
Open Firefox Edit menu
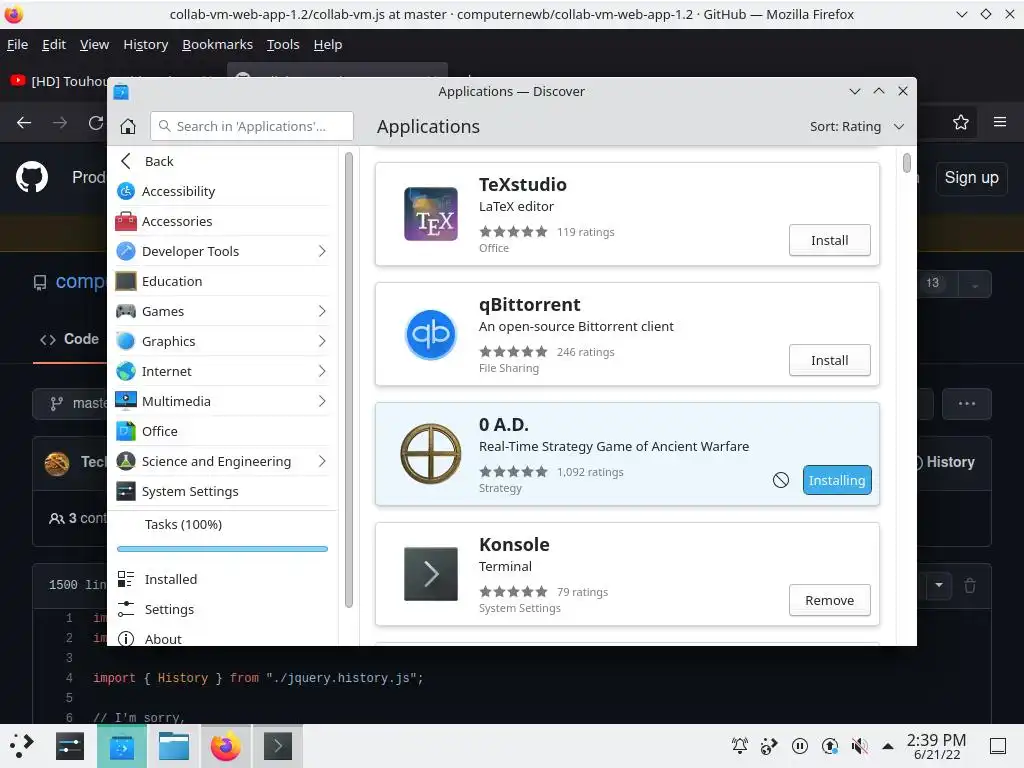point(54,44)
